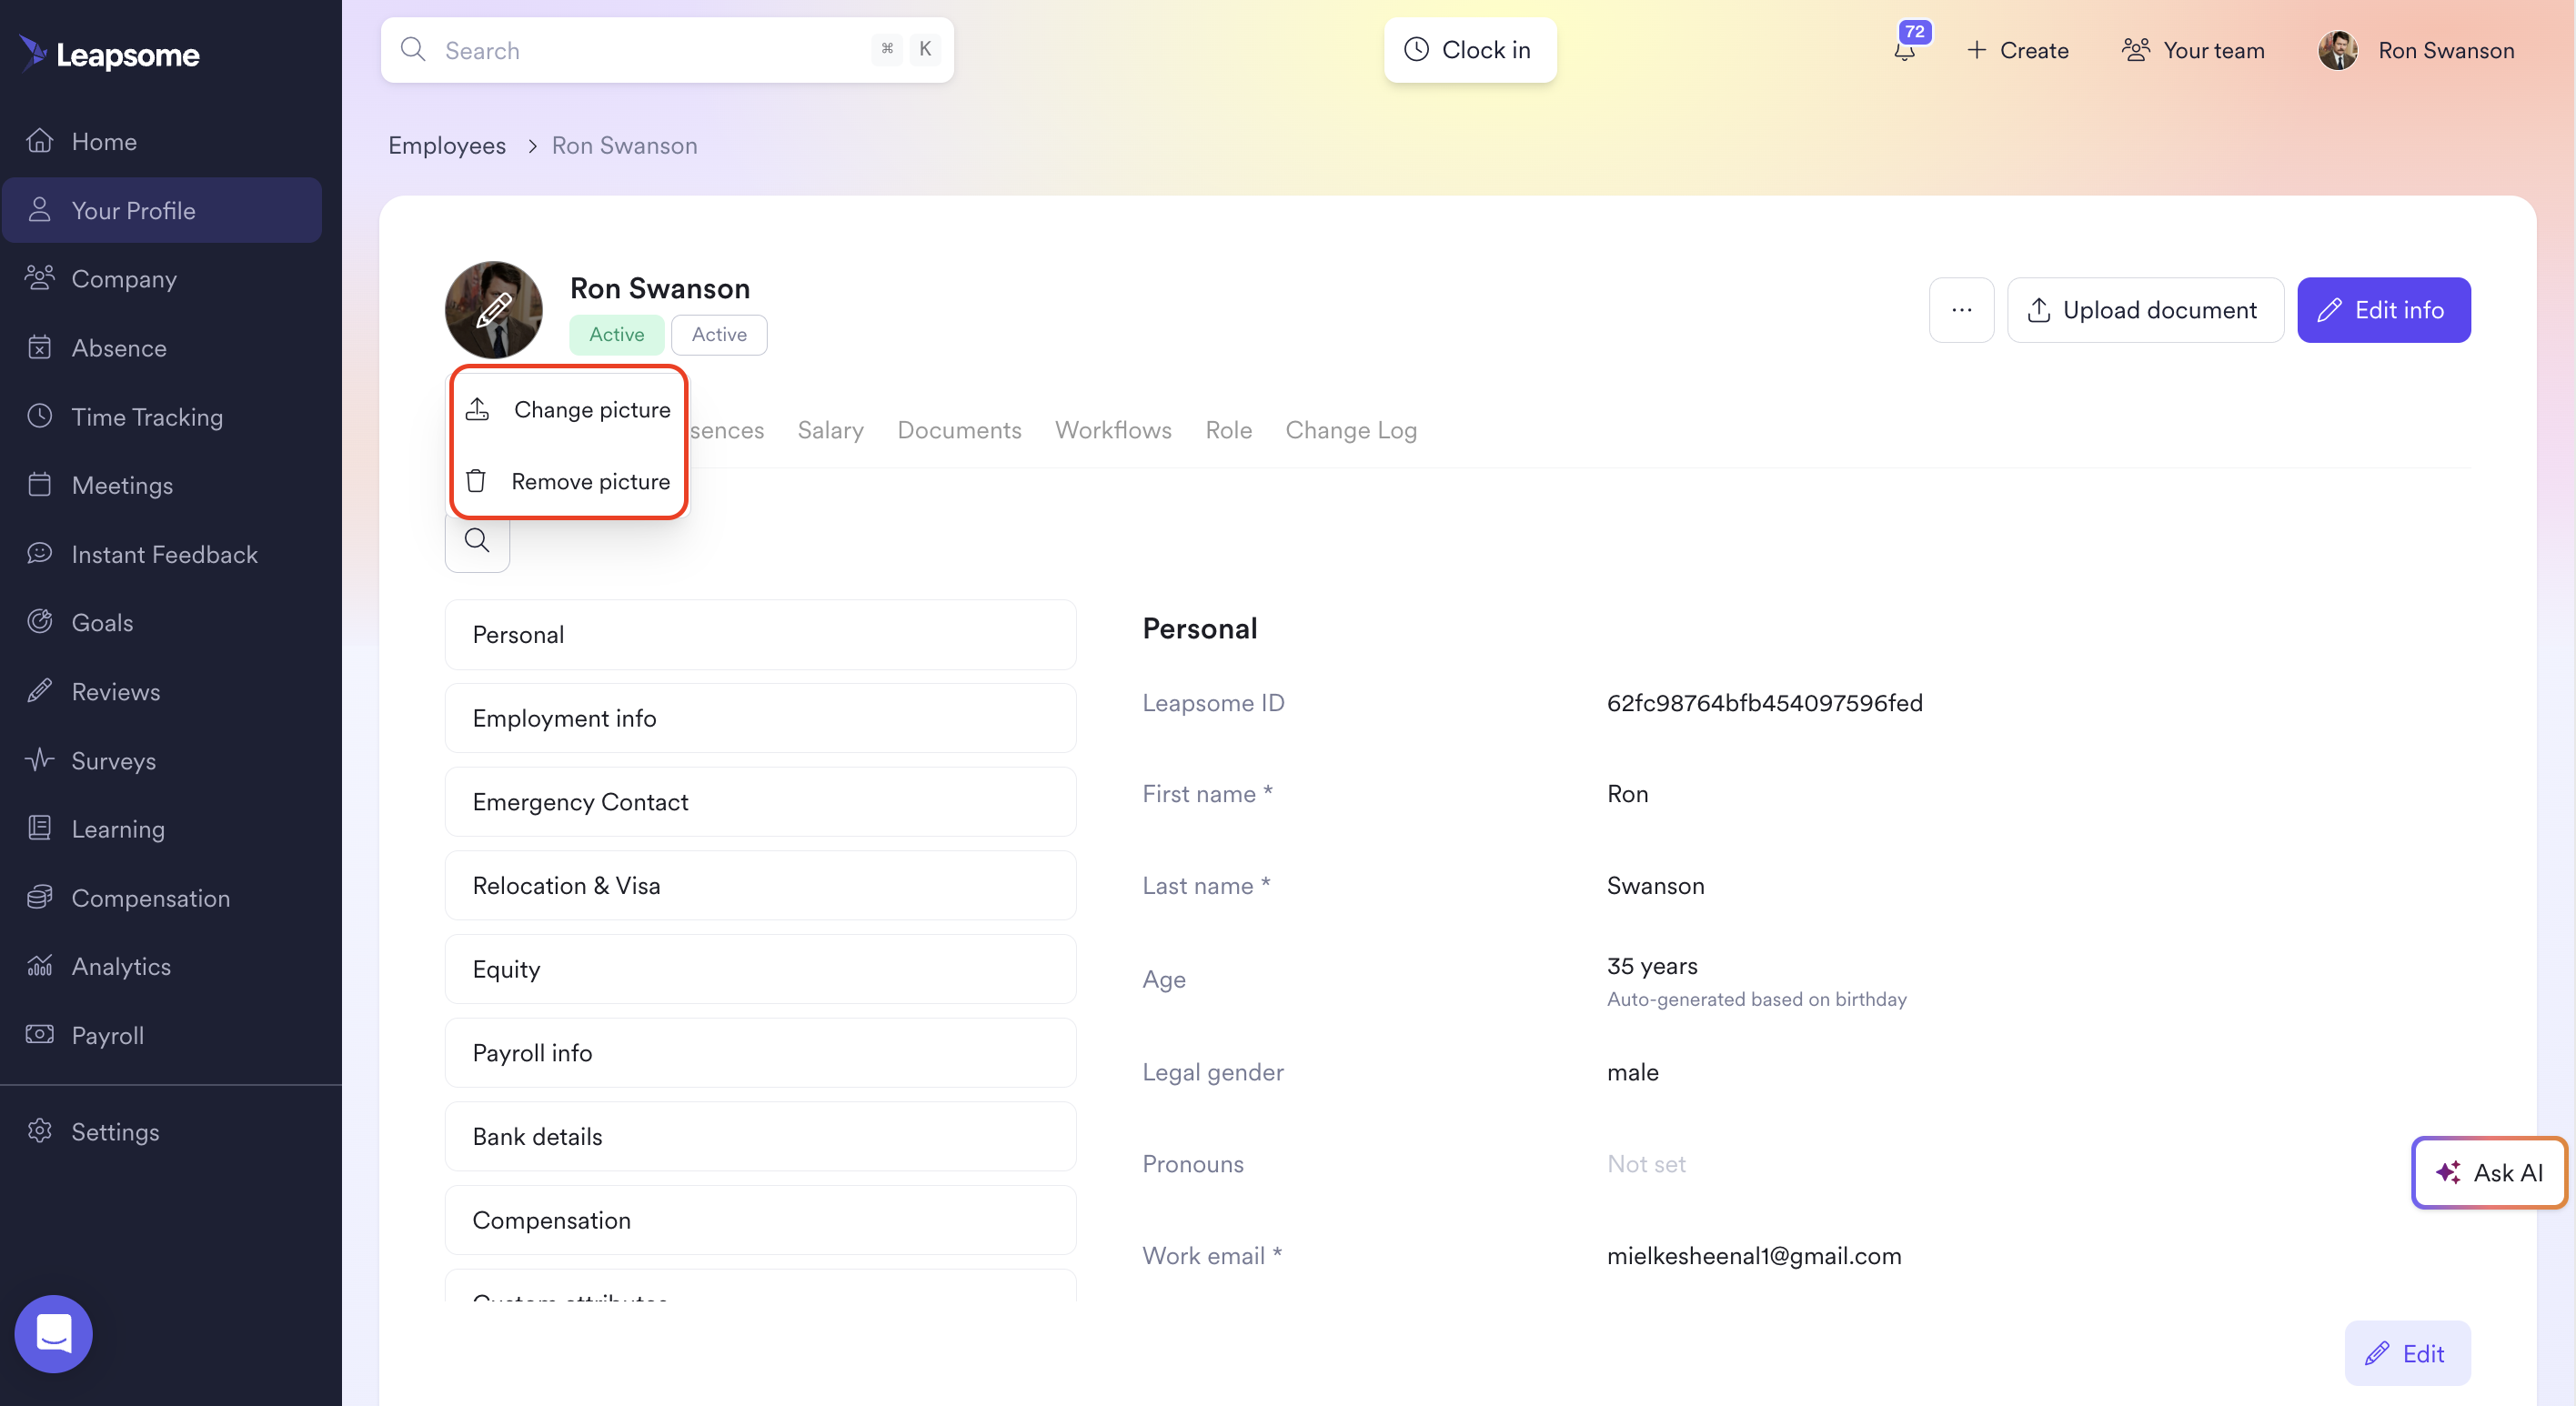The height and width of the screenshot is (1406, 2576).
Task: Click the Create button
Action: click(x=2018, y=50)
